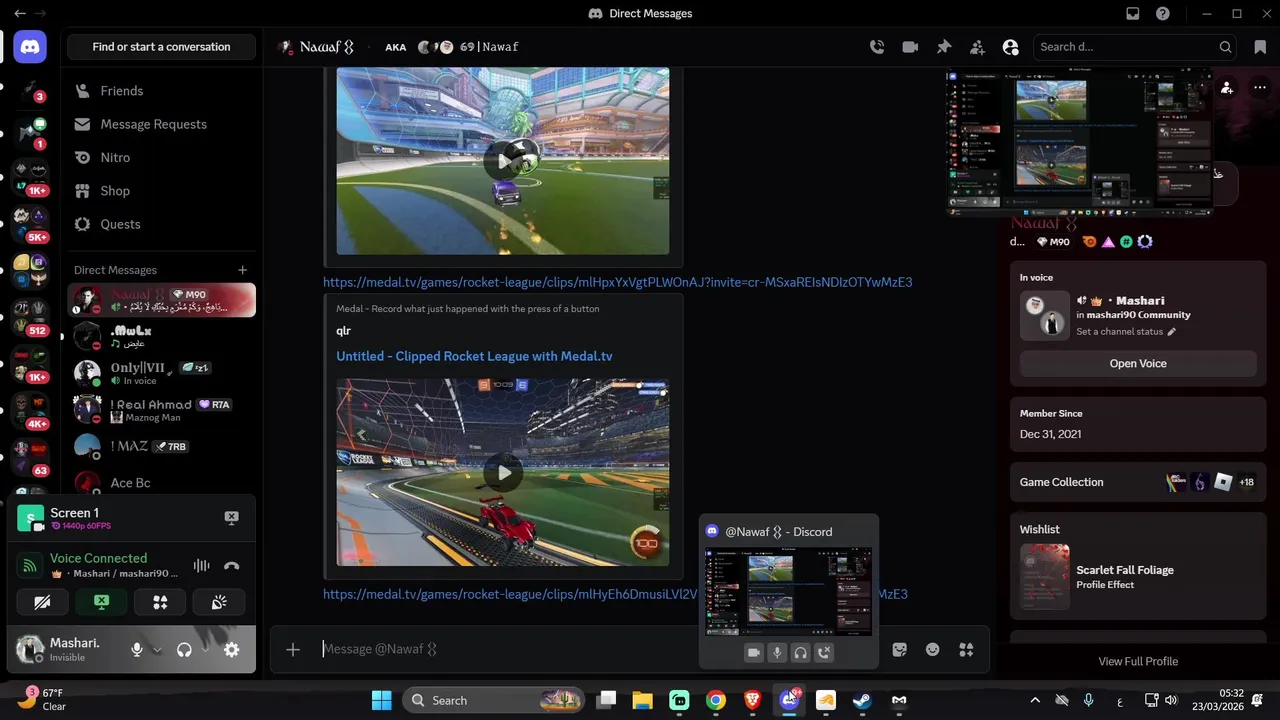The height and width of the screenshot is (720, 1280).
Task: Open the Quests page
Action: (161, 224)
